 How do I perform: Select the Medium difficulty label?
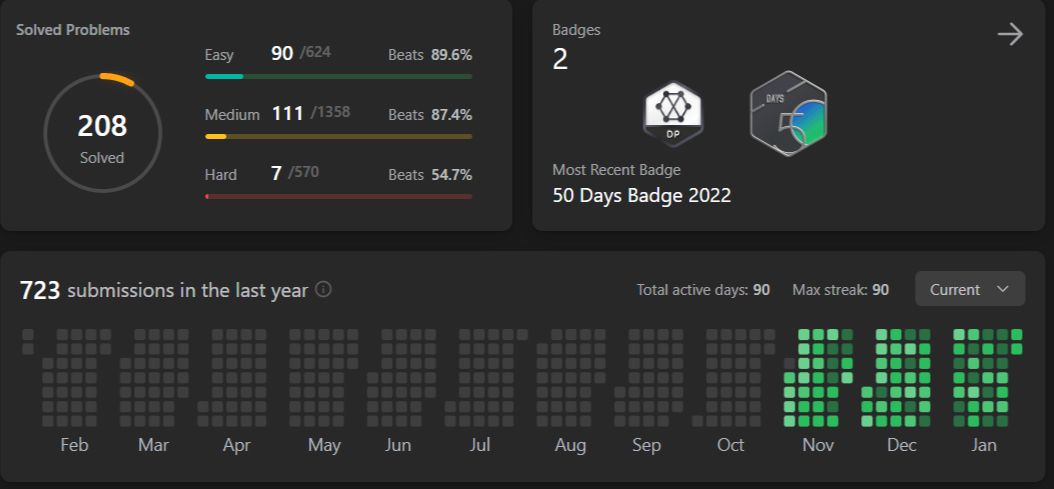pyautogui.click(x=232, y=115)
